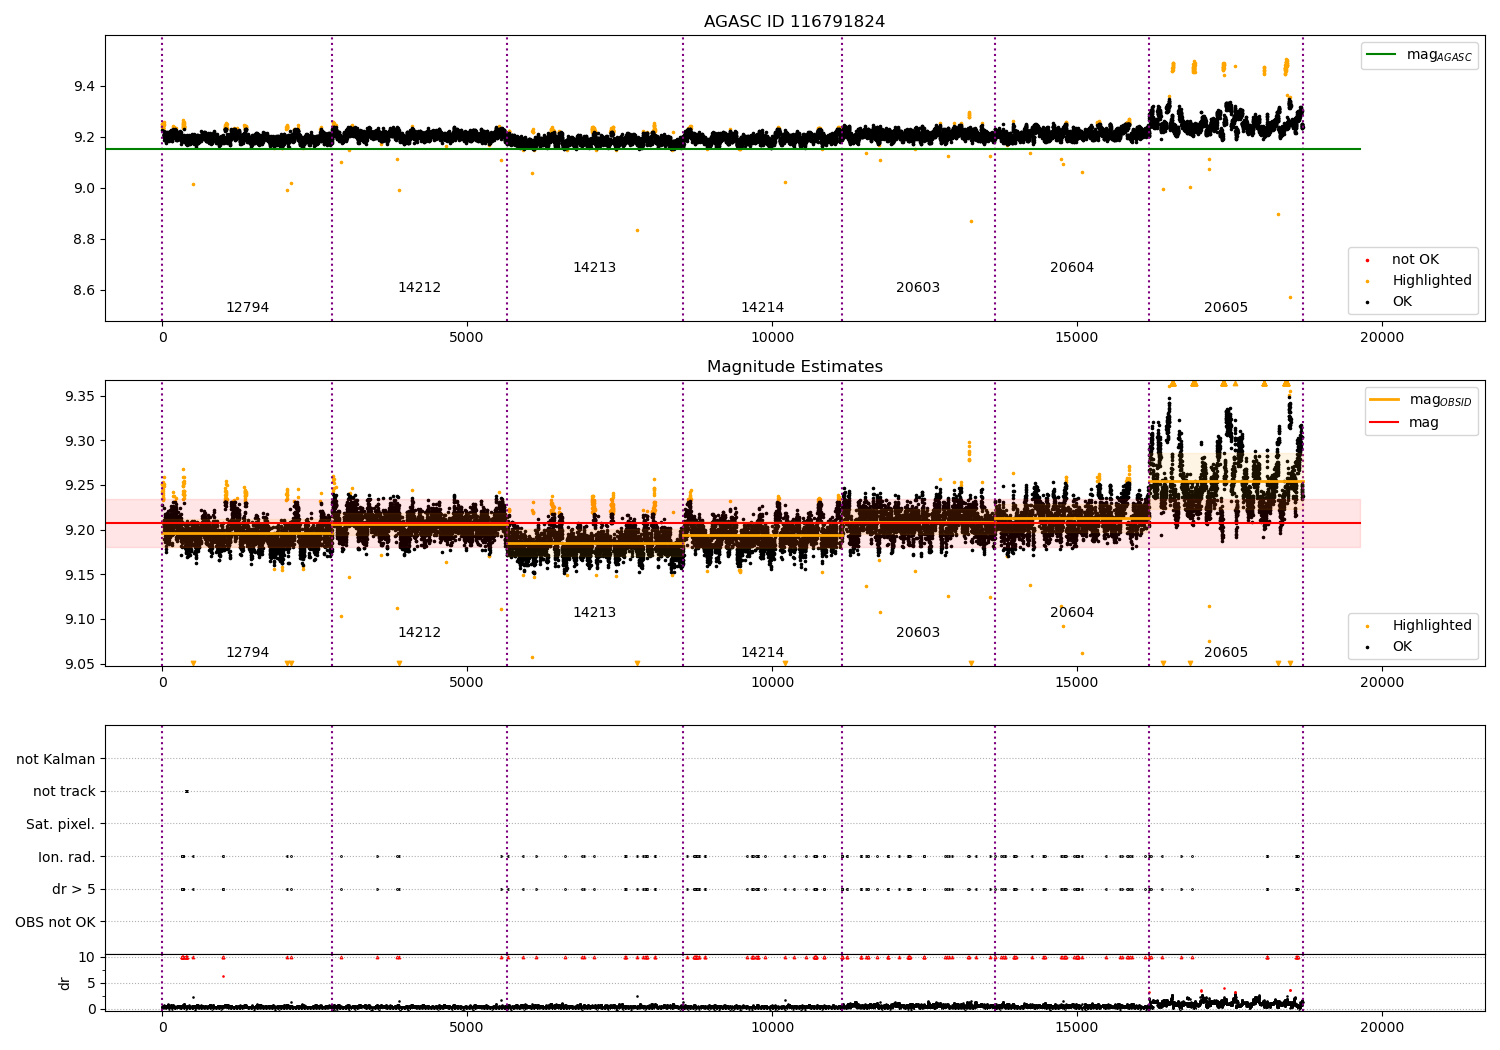Click the 9.0 y-tick of the top plot
Viewport: 1500px width, 1050px height.
click(x=84, y=189)
